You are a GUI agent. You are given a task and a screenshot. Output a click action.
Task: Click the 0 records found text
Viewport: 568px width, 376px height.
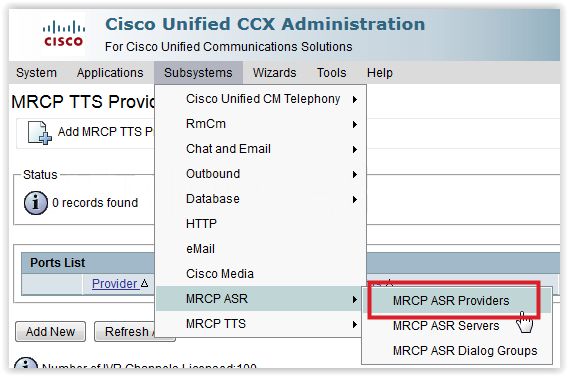click(95, 203)
